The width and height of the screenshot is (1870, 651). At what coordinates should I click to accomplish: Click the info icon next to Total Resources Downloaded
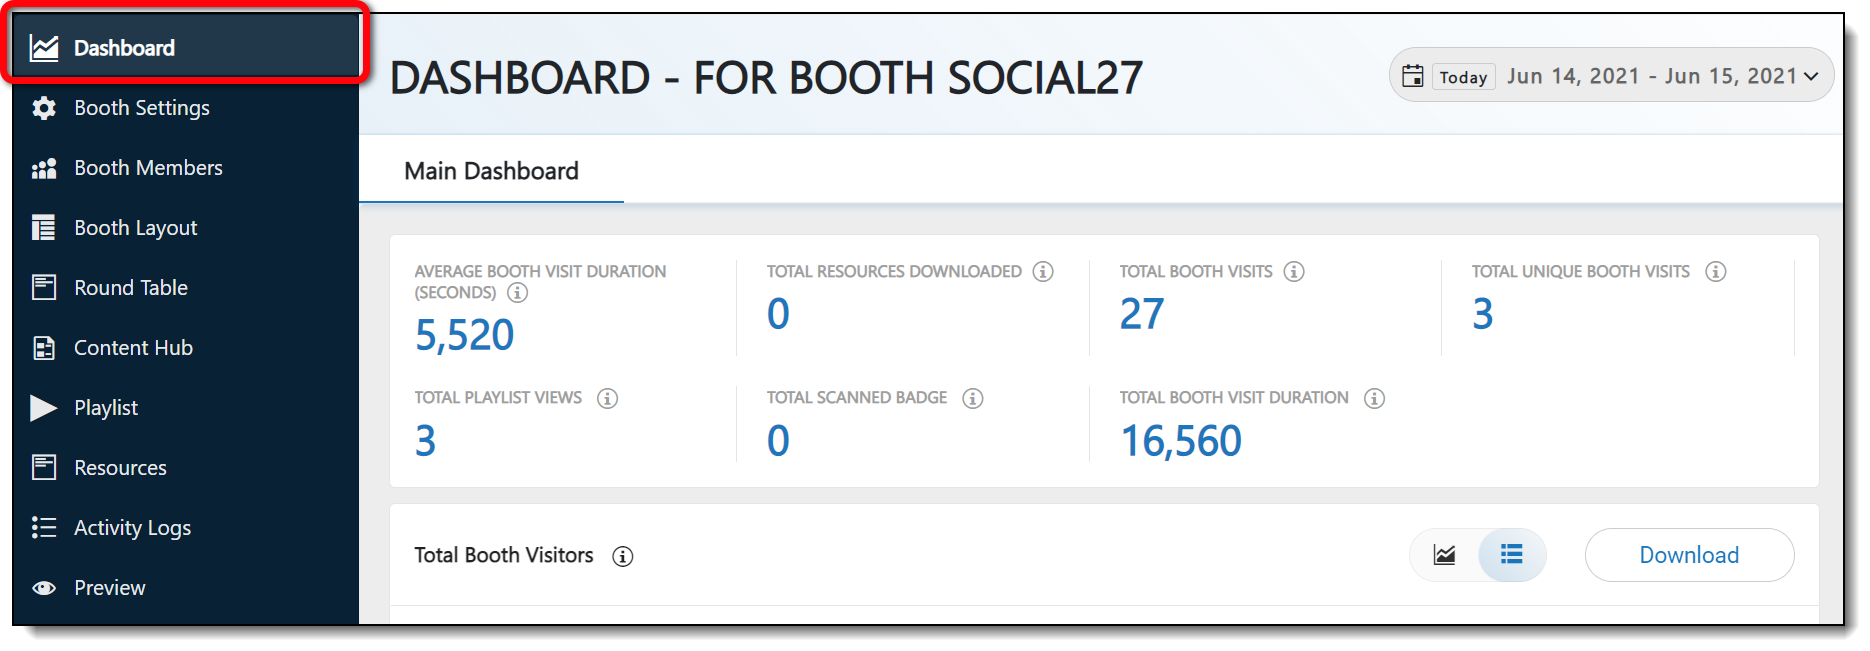click(x=1043, y=272)
